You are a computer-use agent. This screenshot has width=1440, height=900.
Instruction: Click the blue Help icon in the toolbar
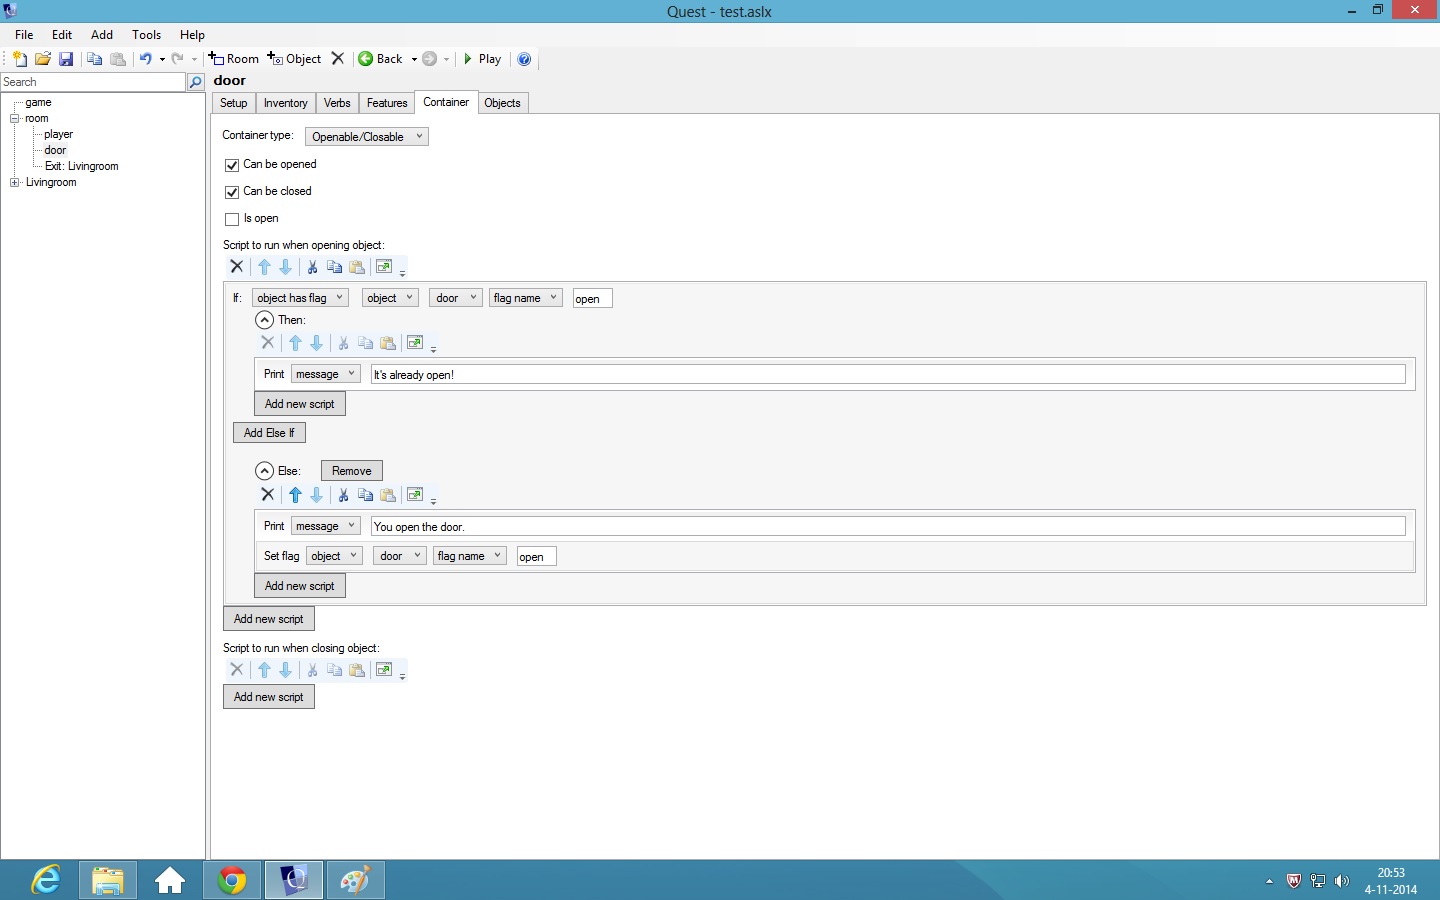pyautogui.click(x=524, y=59)
